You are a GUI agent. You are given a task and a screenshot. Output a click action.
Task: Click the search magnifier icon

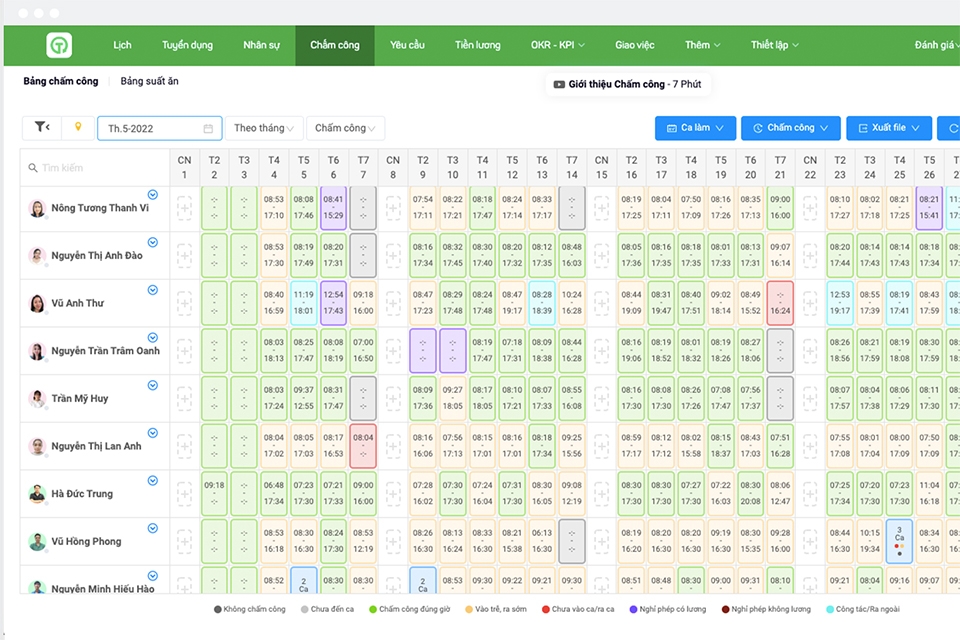click(32, 167)
